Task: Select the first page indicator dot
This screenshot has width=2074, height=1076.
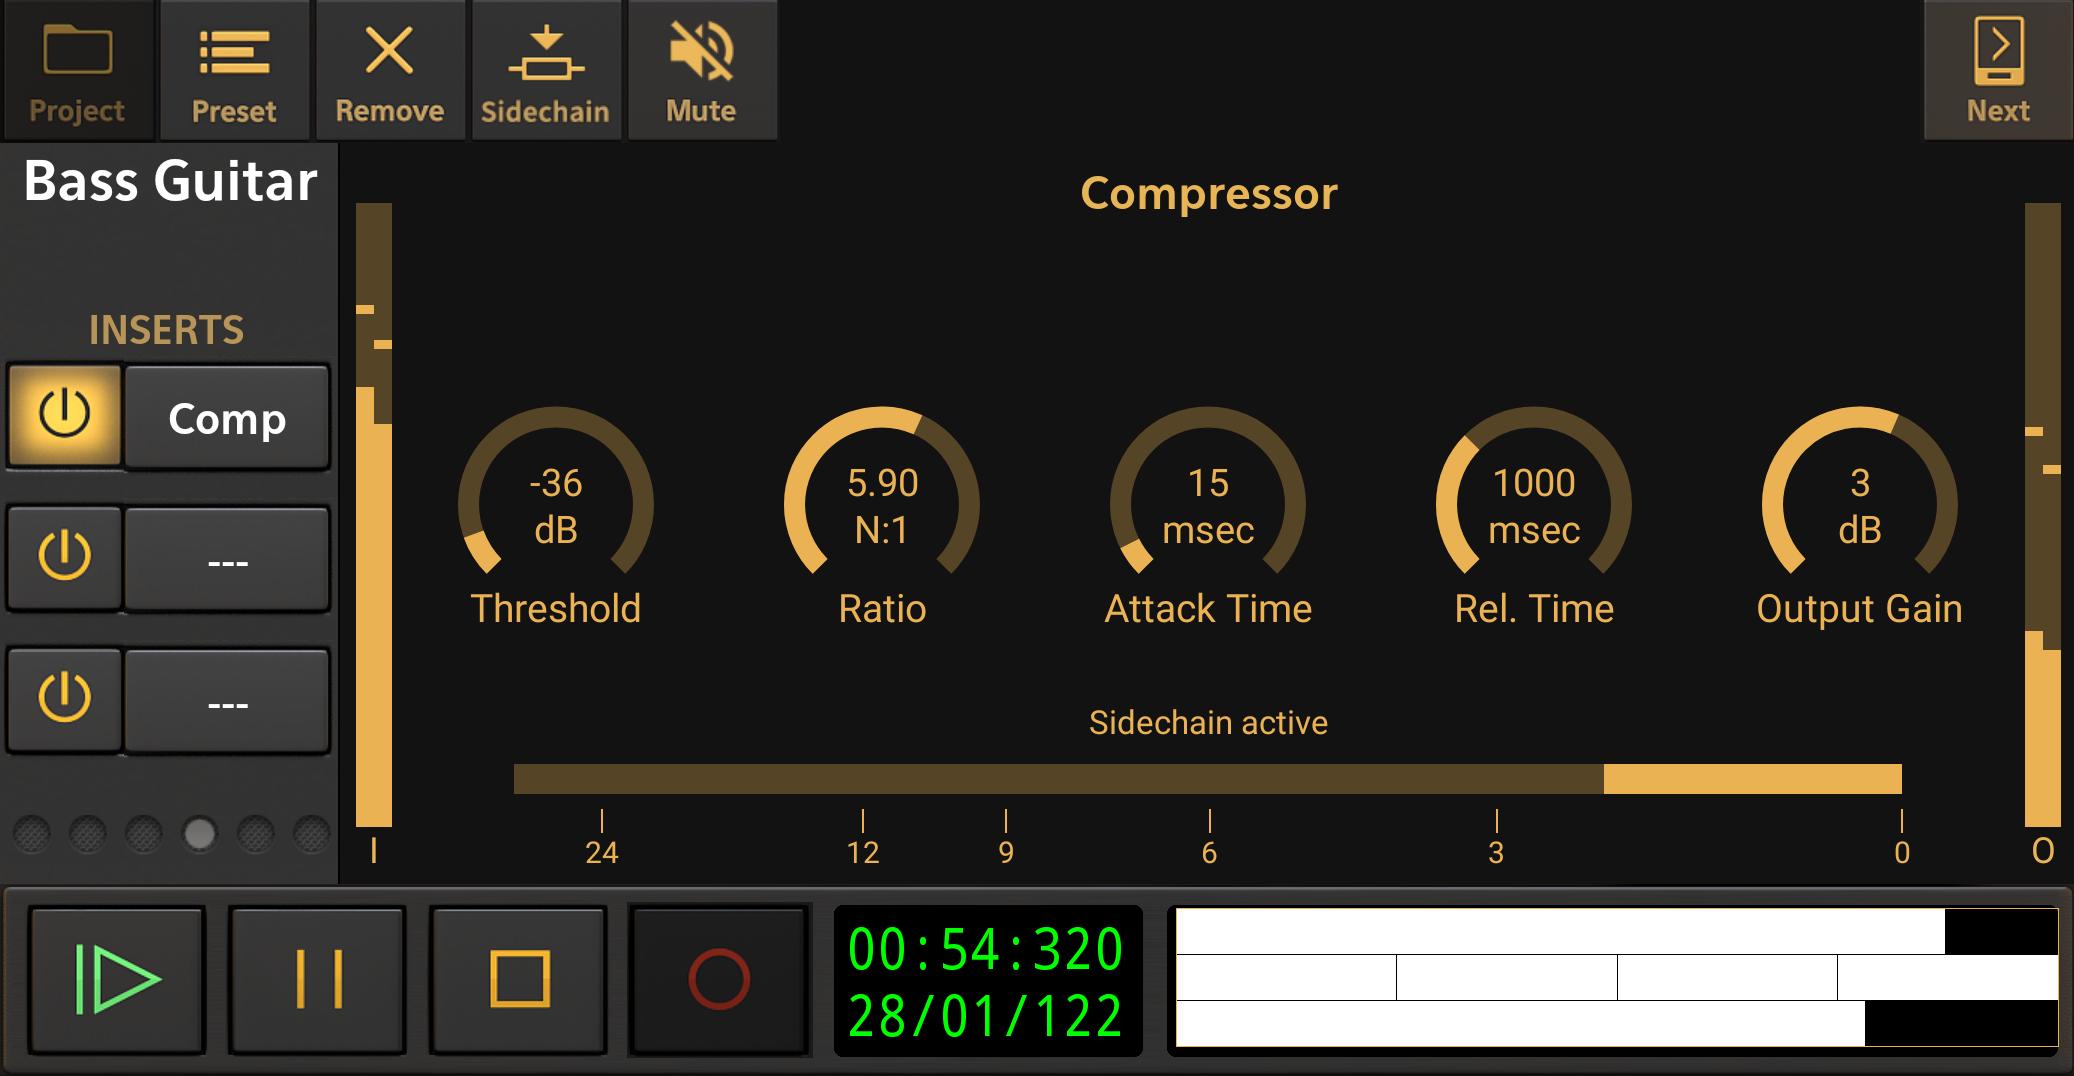Action: [x=32, y=833]
